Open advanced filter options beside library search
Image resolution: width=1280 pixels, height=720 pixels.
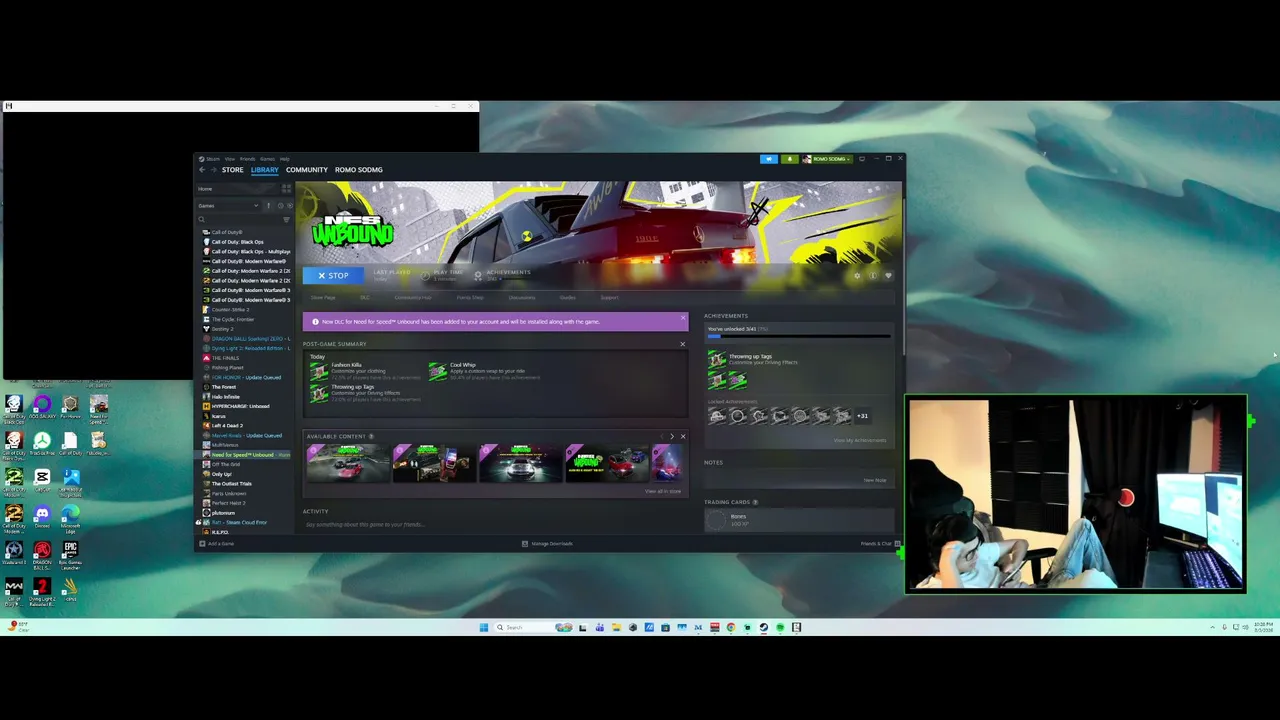pyautogui.click(x=287, y=219)
